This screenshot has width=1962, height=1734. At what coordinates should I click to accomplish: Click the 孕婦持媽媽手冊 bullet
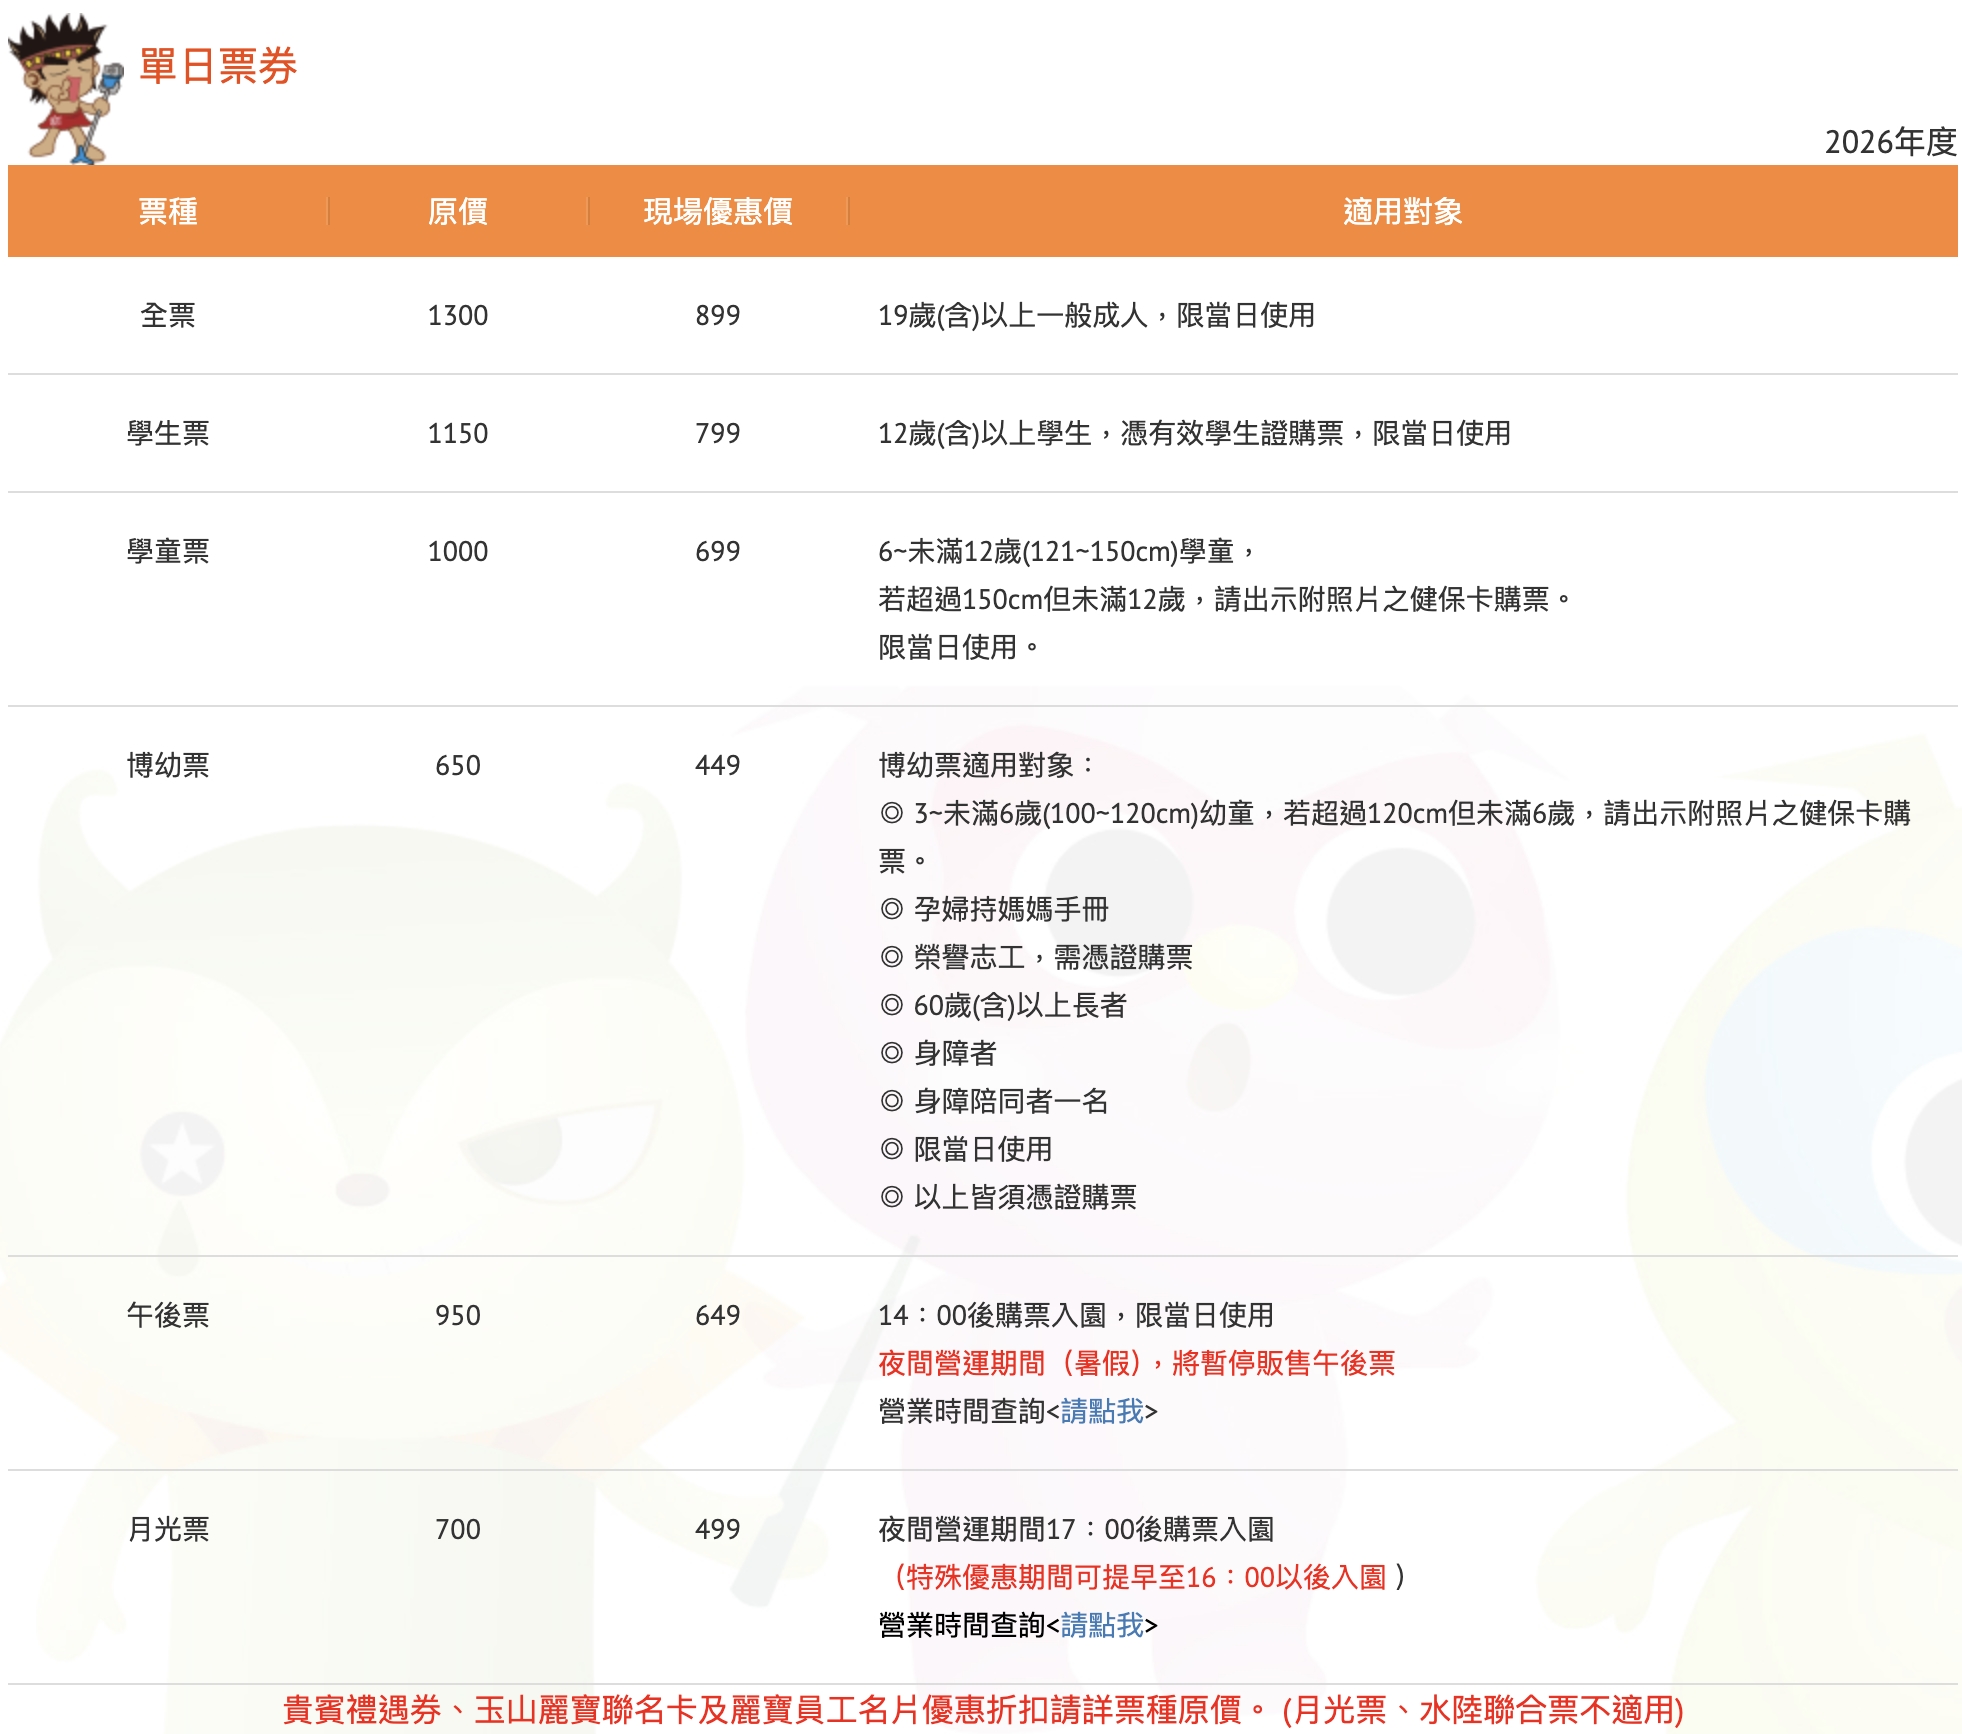tap(994, 909)
